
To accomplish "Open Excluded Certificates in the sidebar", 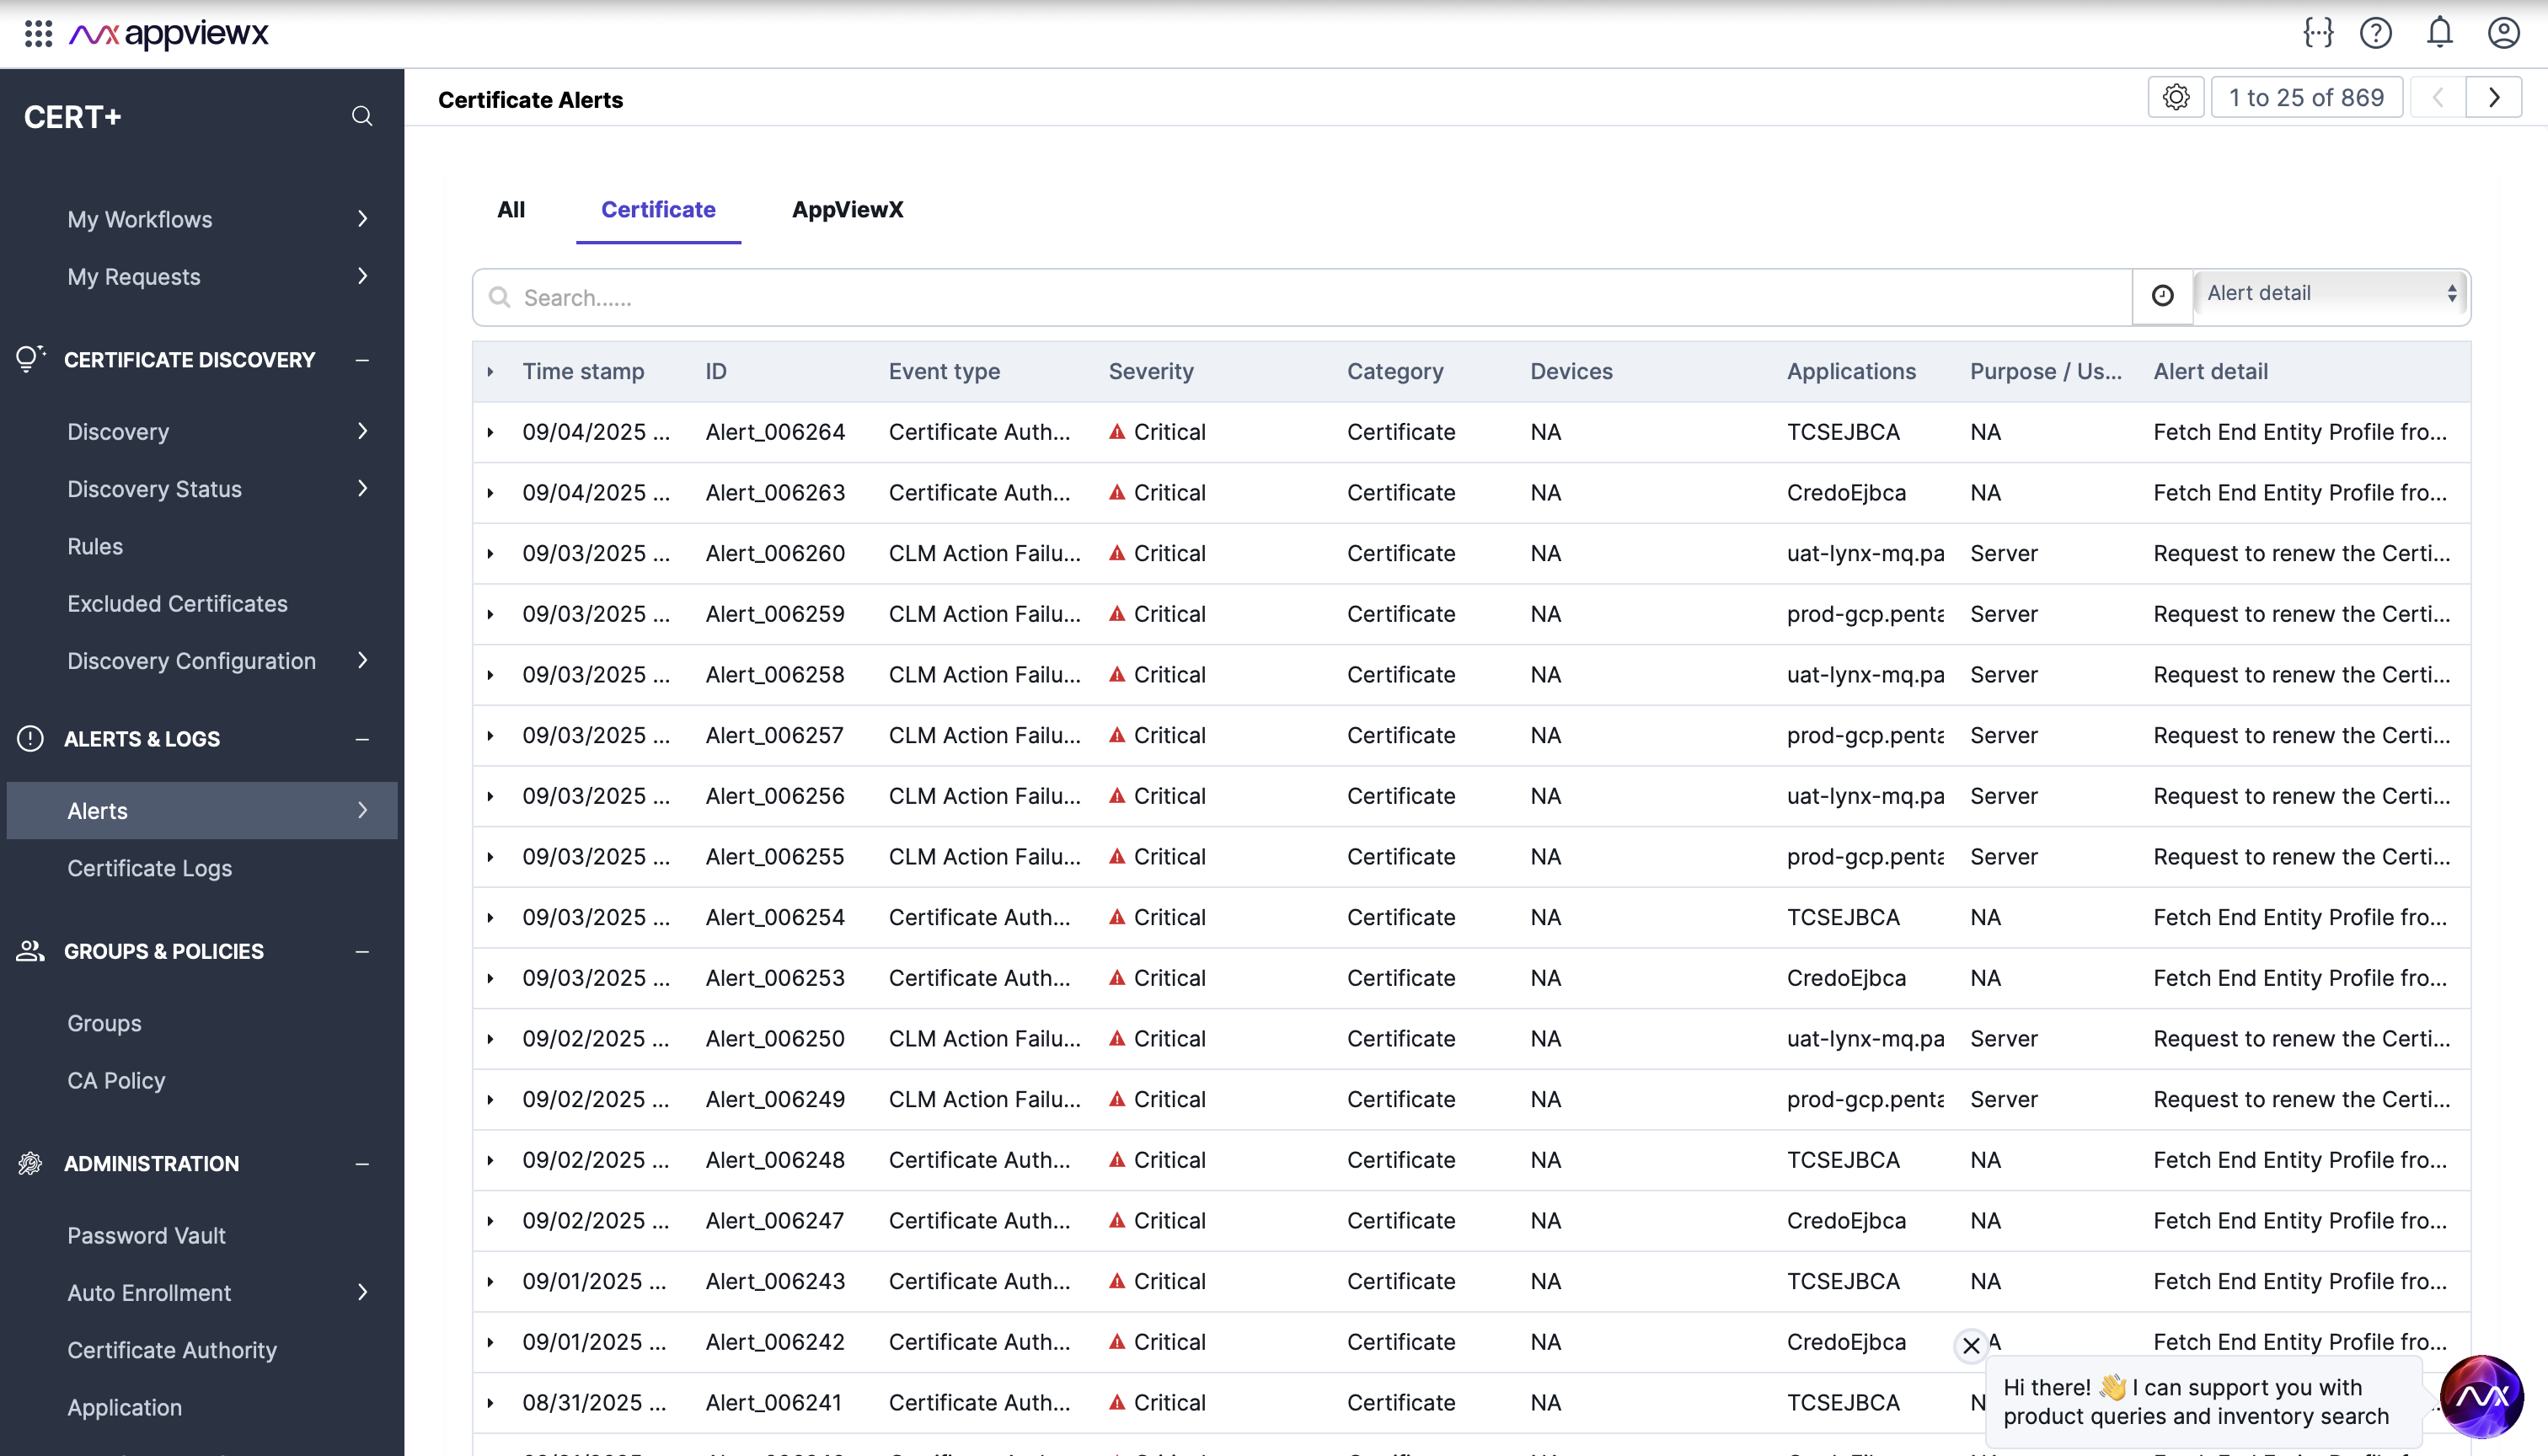I will point(177,603).
